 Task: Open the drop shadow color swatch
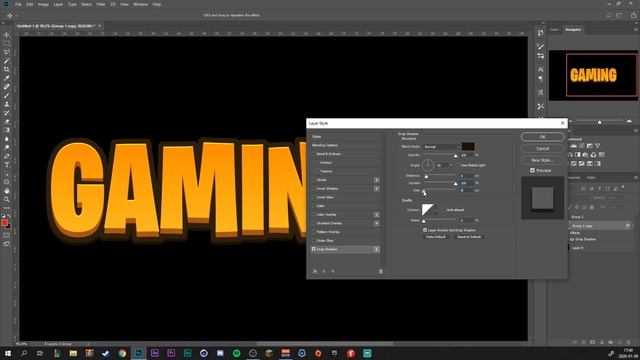[x=468, y=147]
